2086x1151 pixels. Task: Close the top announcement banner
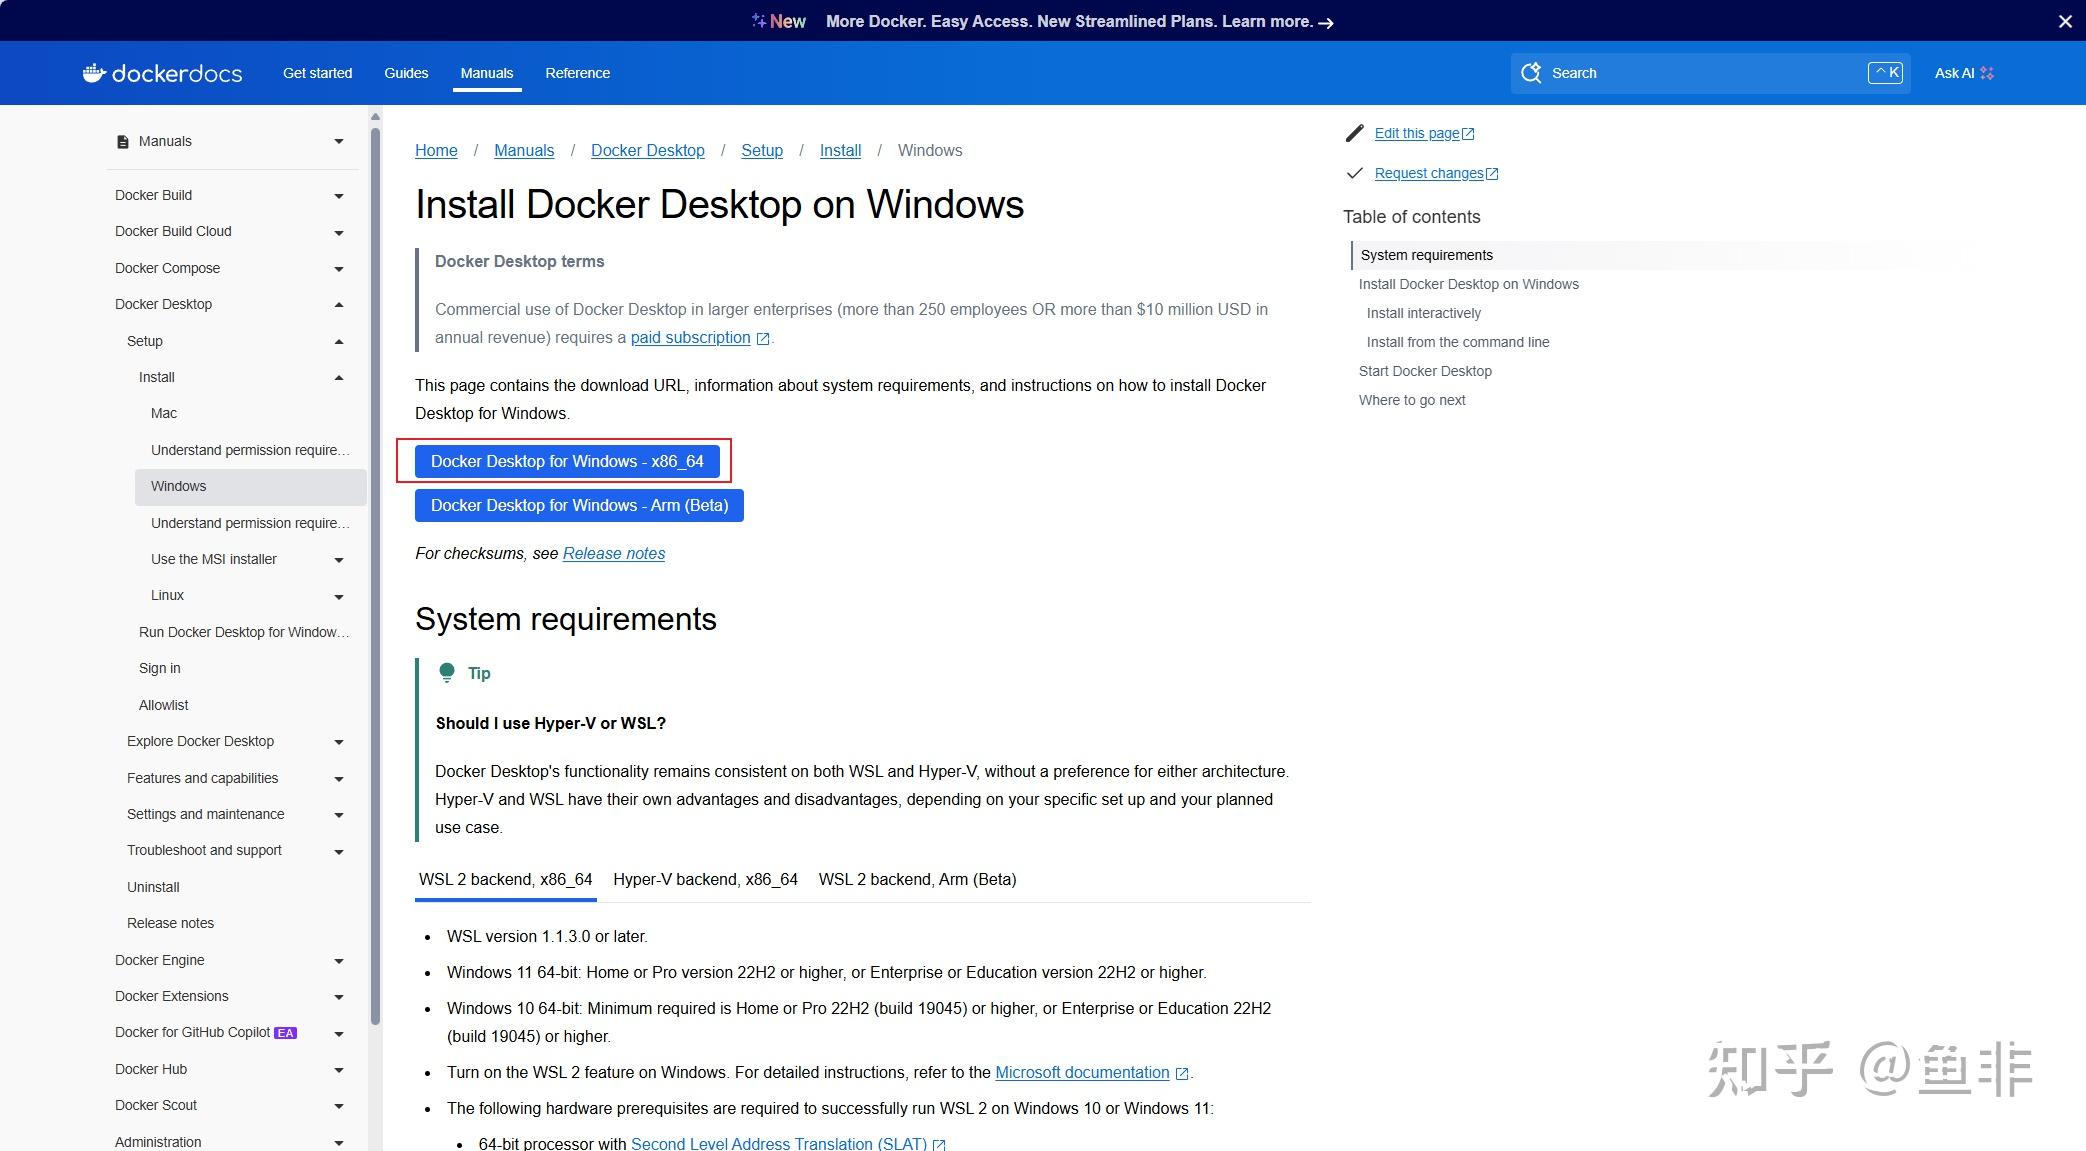[x=2065, y=21]
